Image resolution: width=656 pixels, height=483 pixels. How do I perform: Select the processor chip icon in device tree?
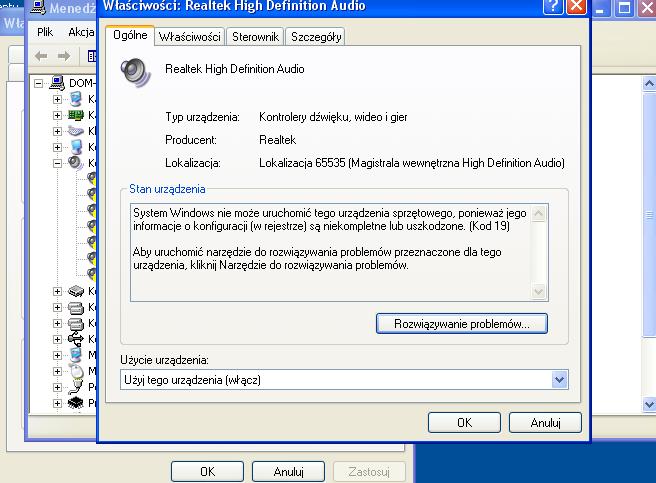pos(76,403)
